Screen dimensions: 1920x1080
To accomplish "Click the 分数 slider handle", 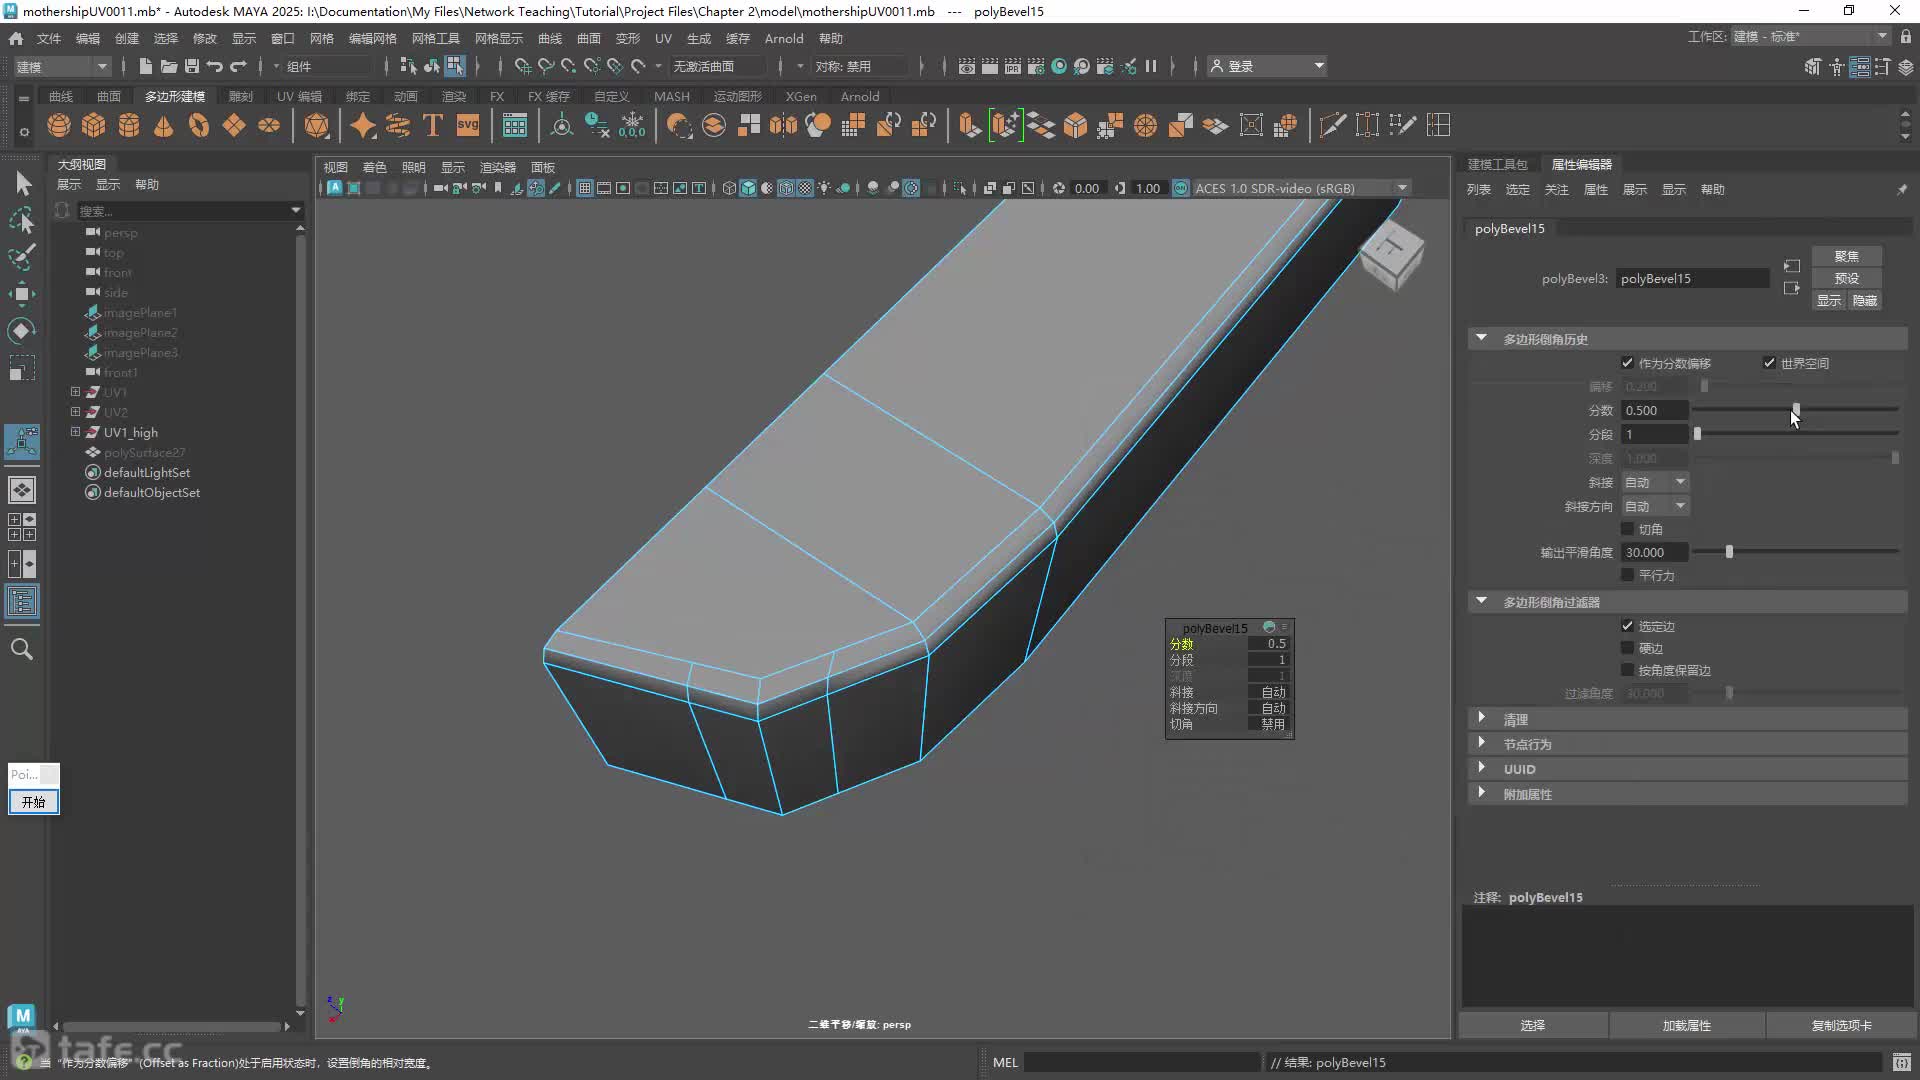I will pos(1796,410).
